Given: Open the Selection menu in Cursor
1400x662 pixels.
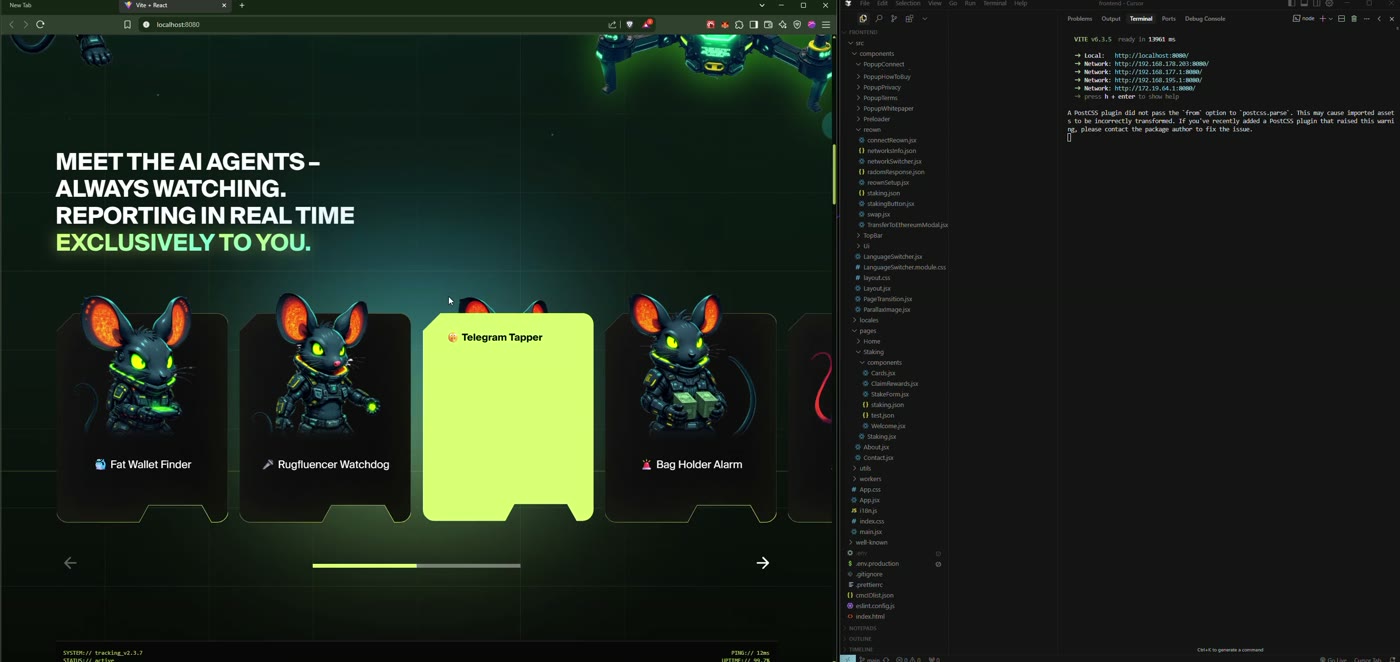Looking at the screenshot, I should click(907, 4).
